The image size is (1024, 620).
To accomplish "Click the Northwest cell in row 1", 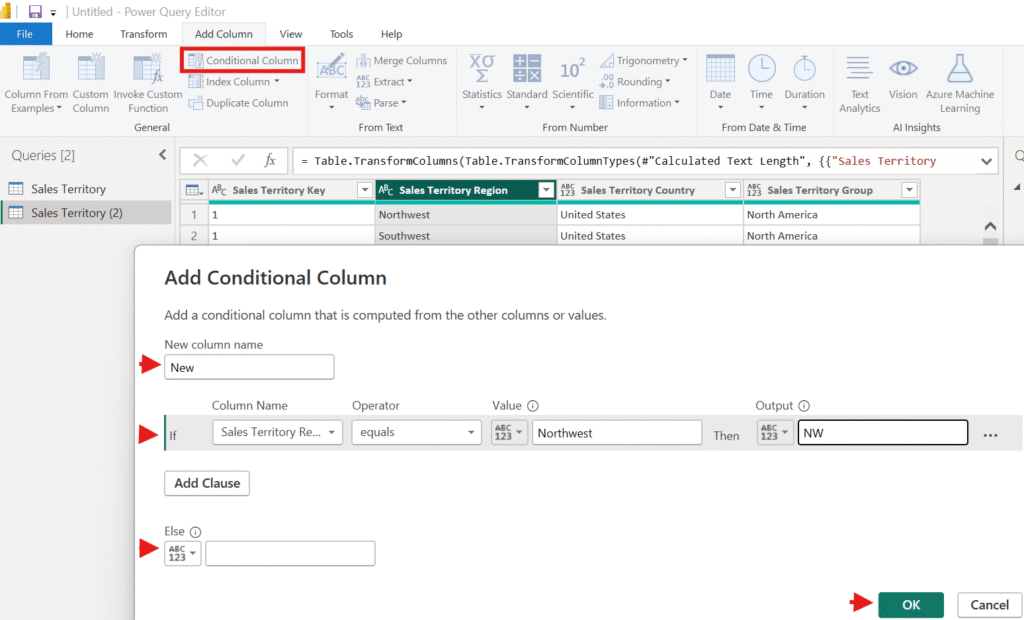I will tap(466, 215).
